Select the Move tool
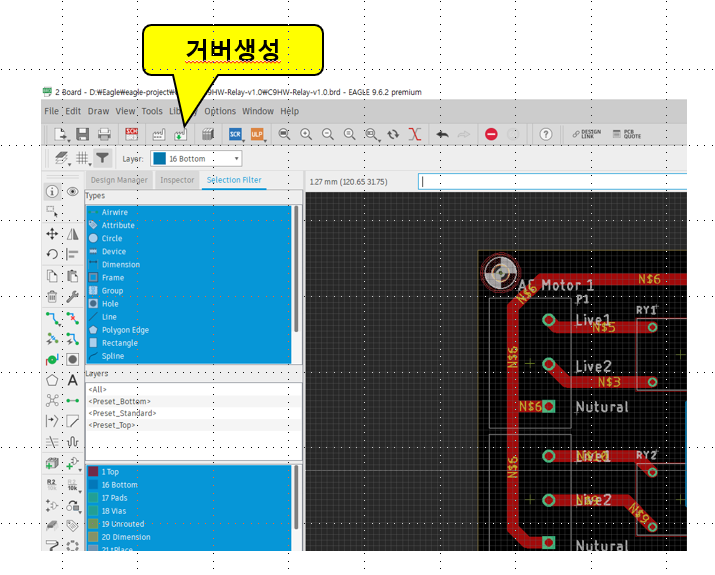 [x=52, y=233]
